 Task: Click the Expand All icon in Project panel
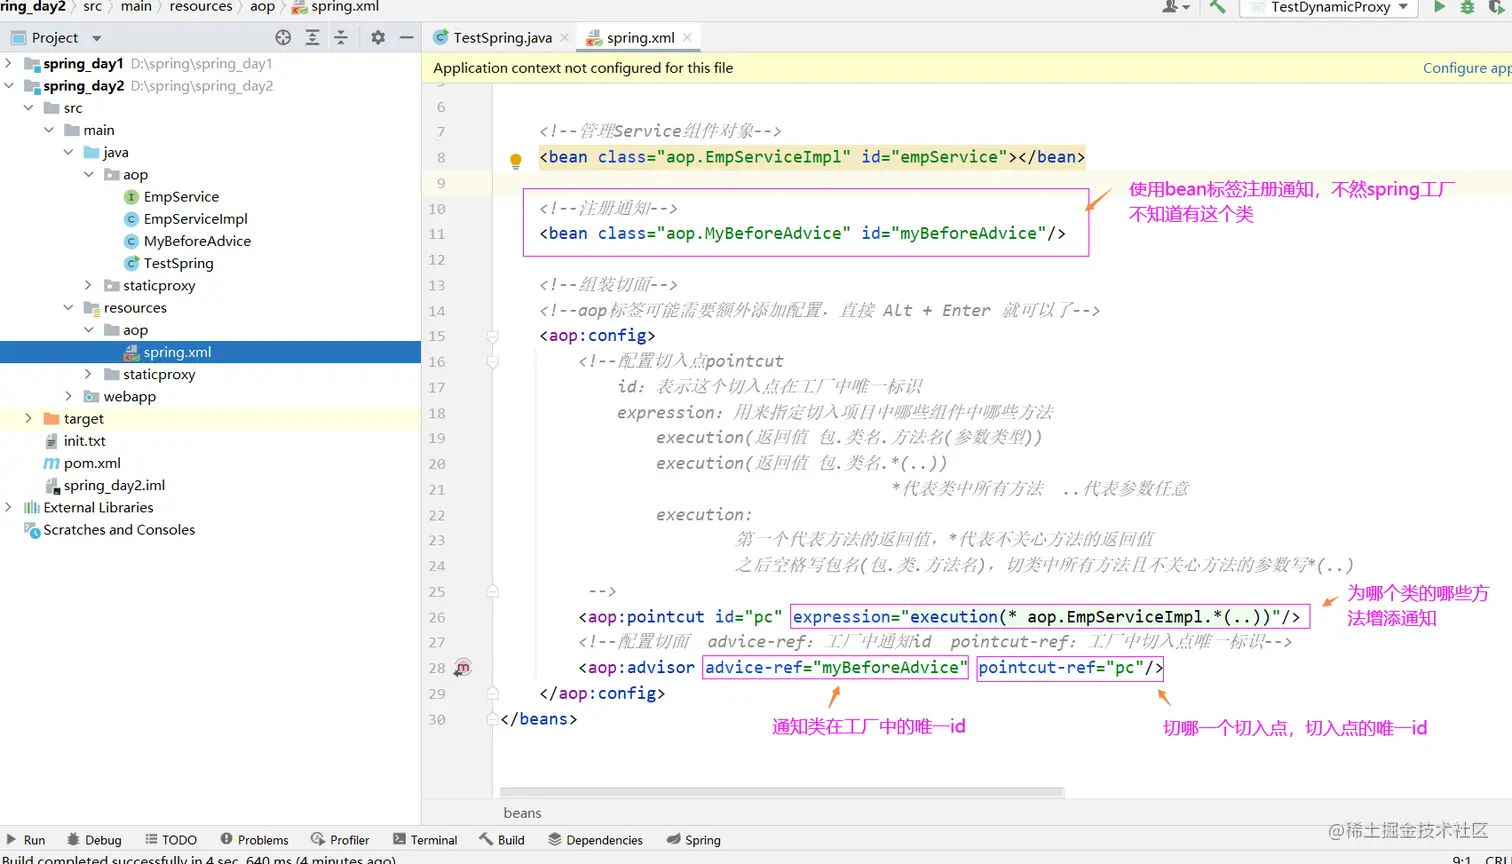tap(312, 37)
